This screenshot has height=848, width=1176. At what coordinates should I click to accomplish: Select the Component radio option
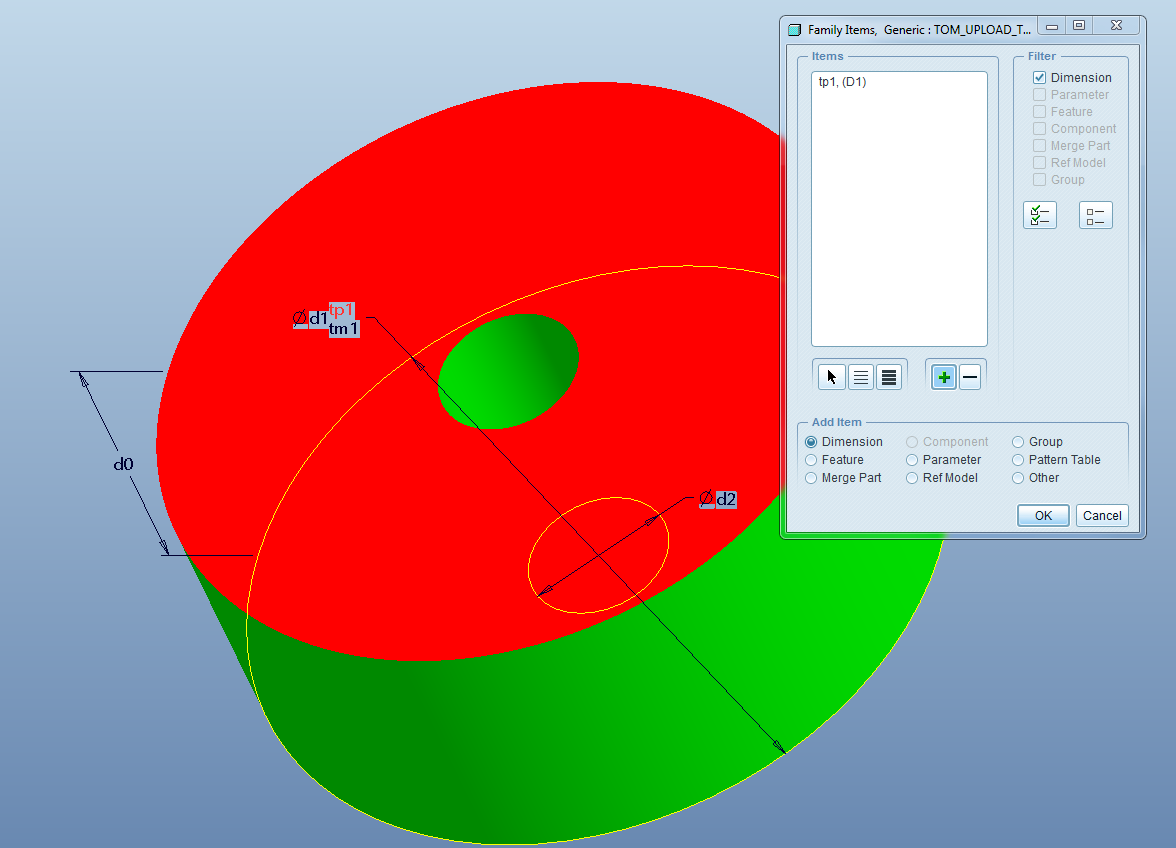[x=912, y=442]
